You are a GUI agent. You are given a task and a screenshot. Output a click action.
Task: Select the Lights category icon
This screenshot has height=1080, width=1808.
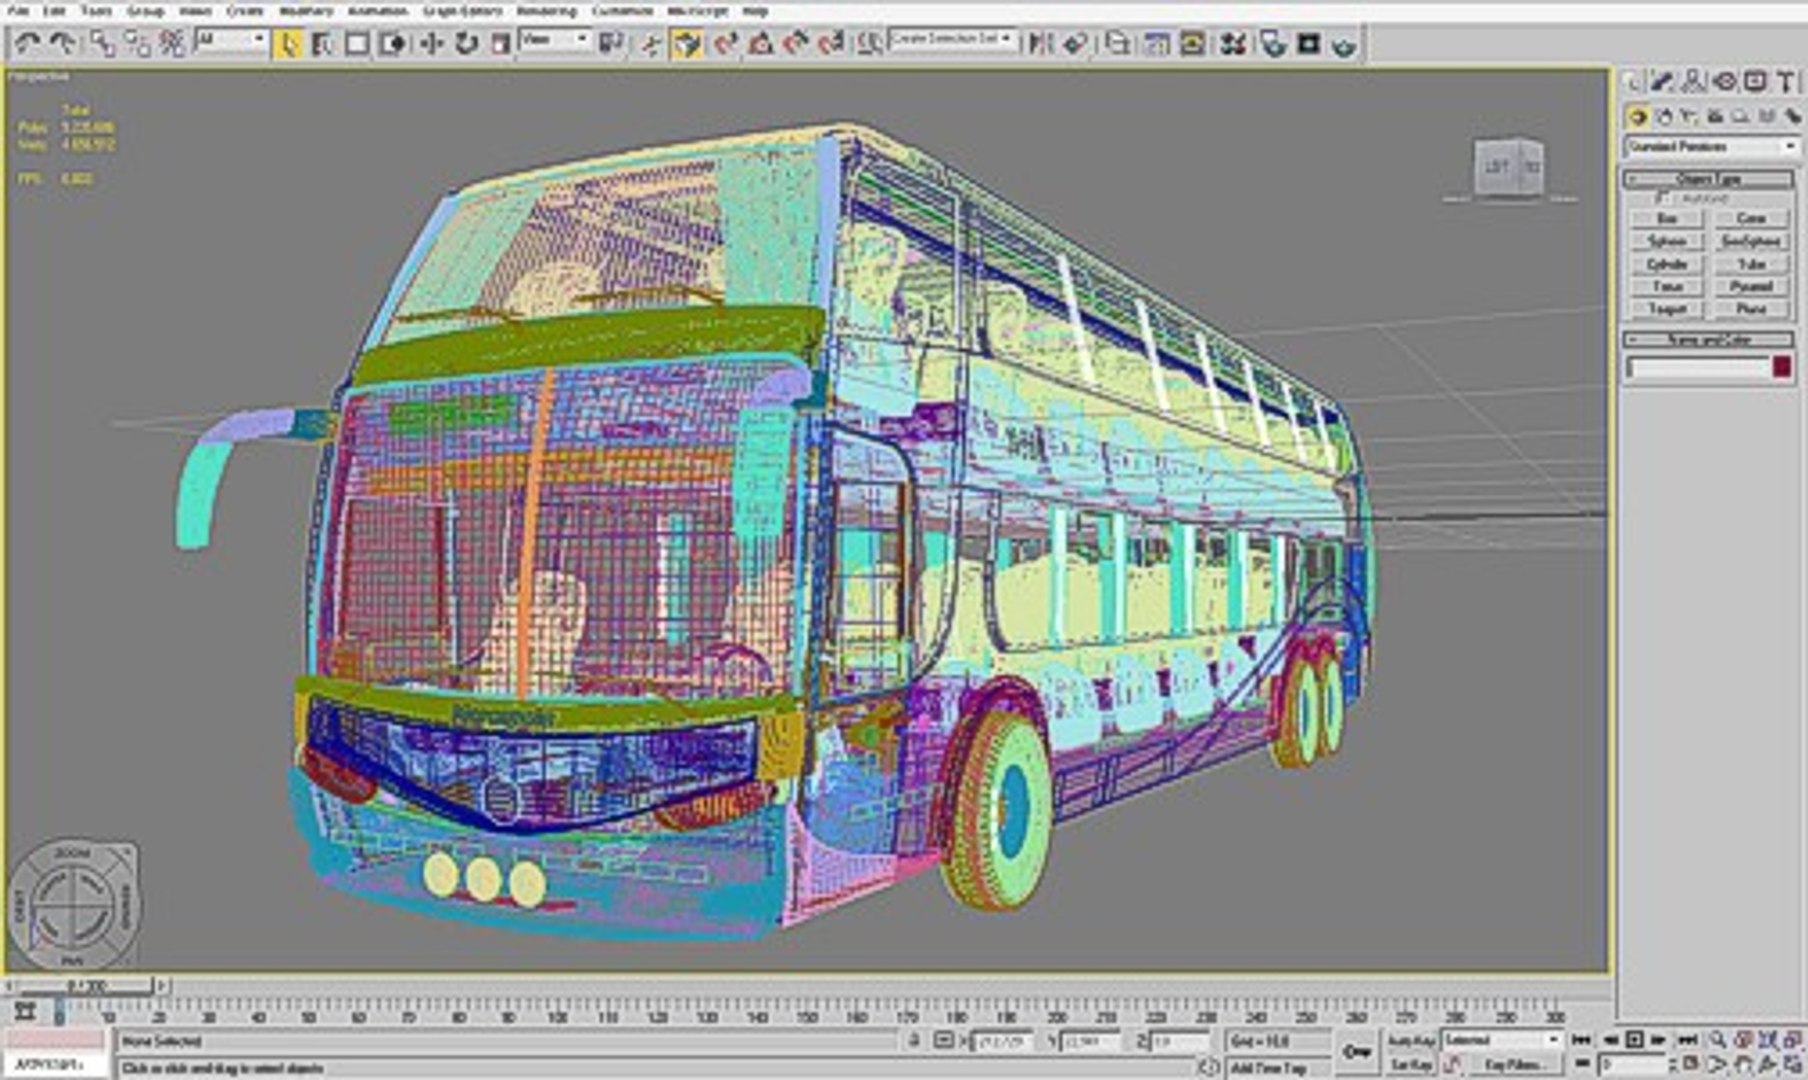(1690, 117)
